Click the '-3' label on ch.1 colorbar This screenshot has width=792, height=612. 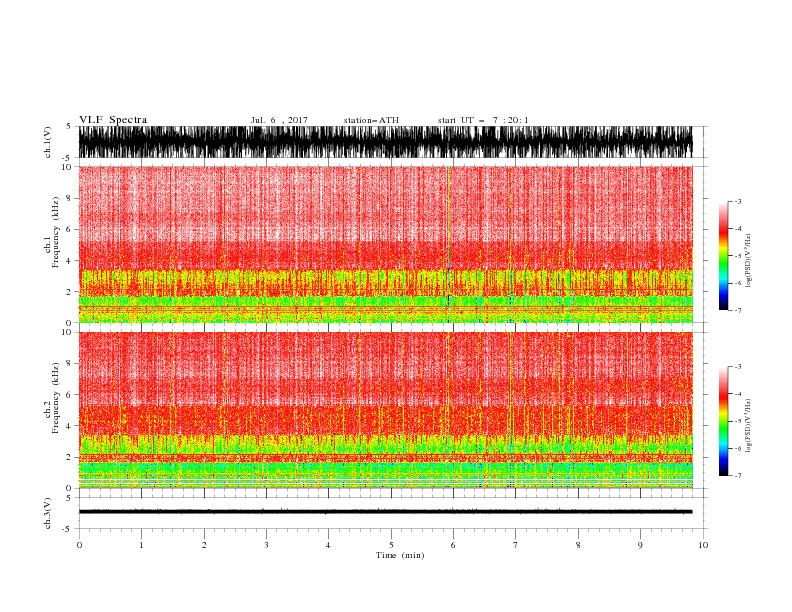737,201
